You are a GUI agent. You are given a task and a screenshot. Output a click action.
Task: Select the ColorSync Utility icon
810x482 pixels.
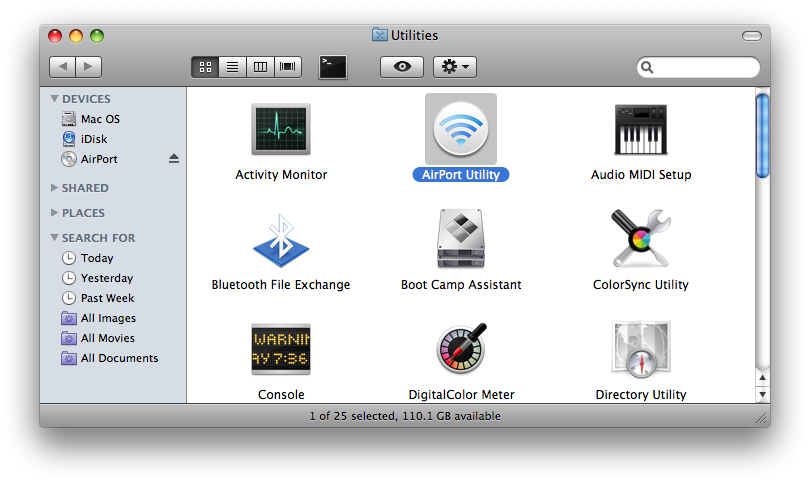641,238
